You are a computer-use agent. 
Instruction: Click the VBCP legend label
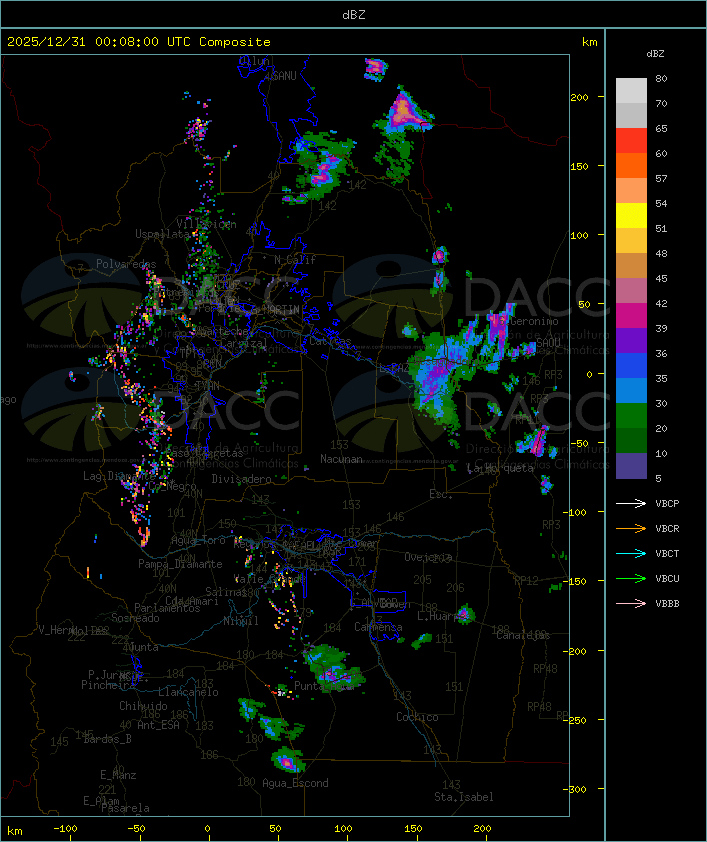coord(667,503)
